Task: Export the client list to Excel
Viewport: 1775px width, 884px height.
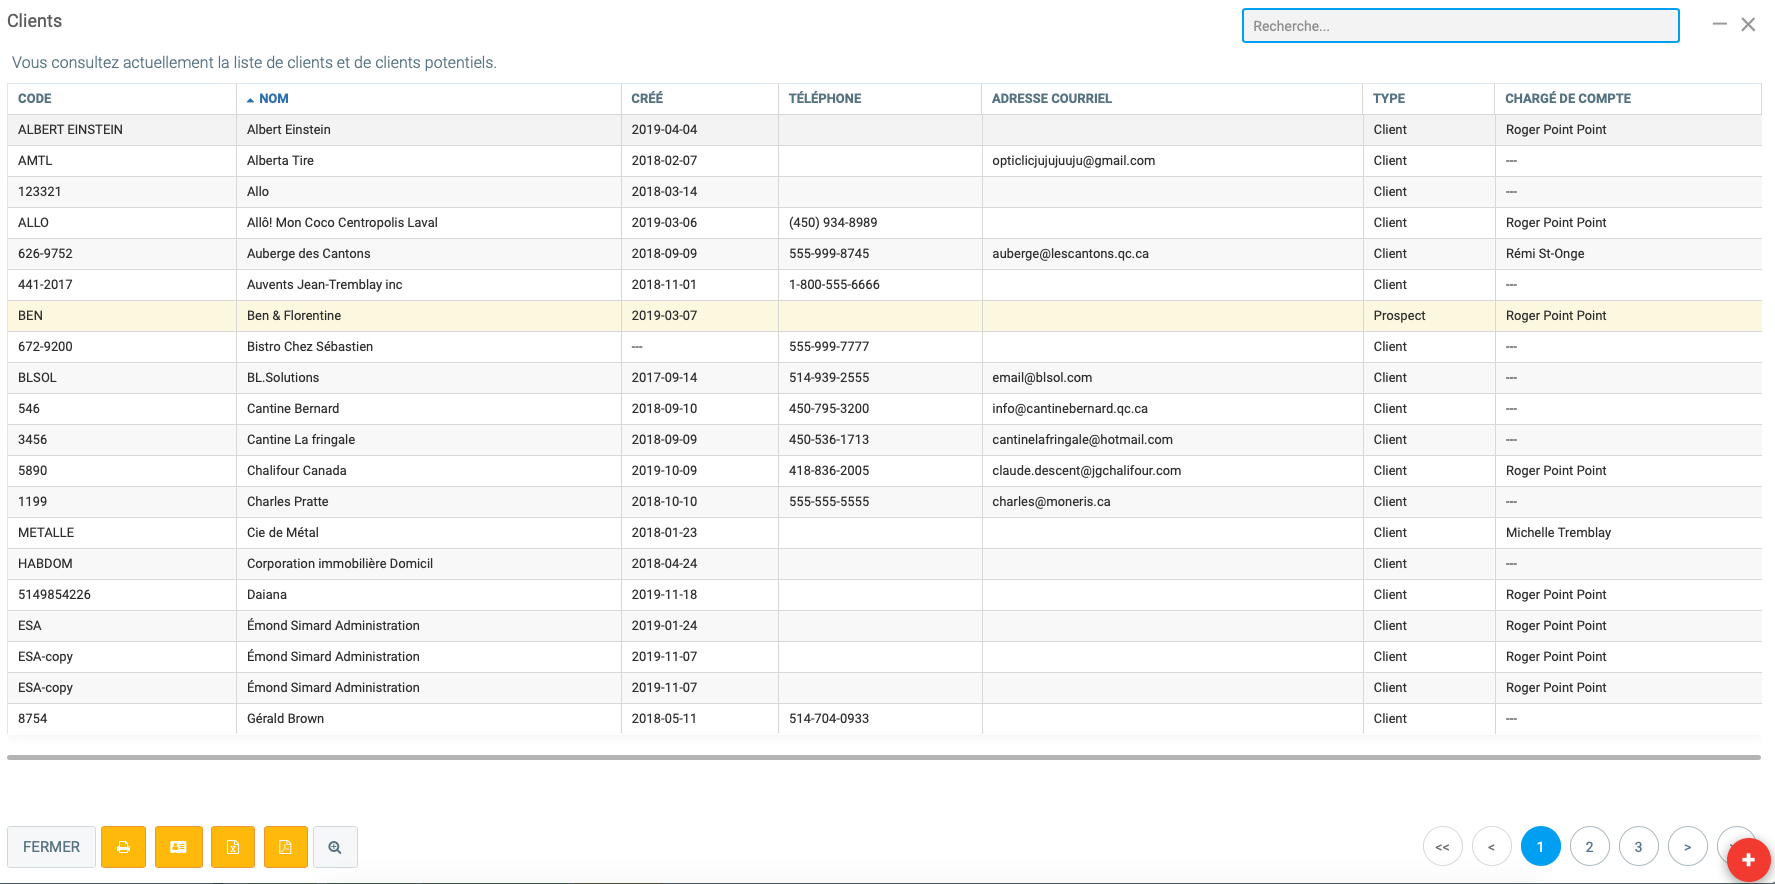Action: coord(233,847)
